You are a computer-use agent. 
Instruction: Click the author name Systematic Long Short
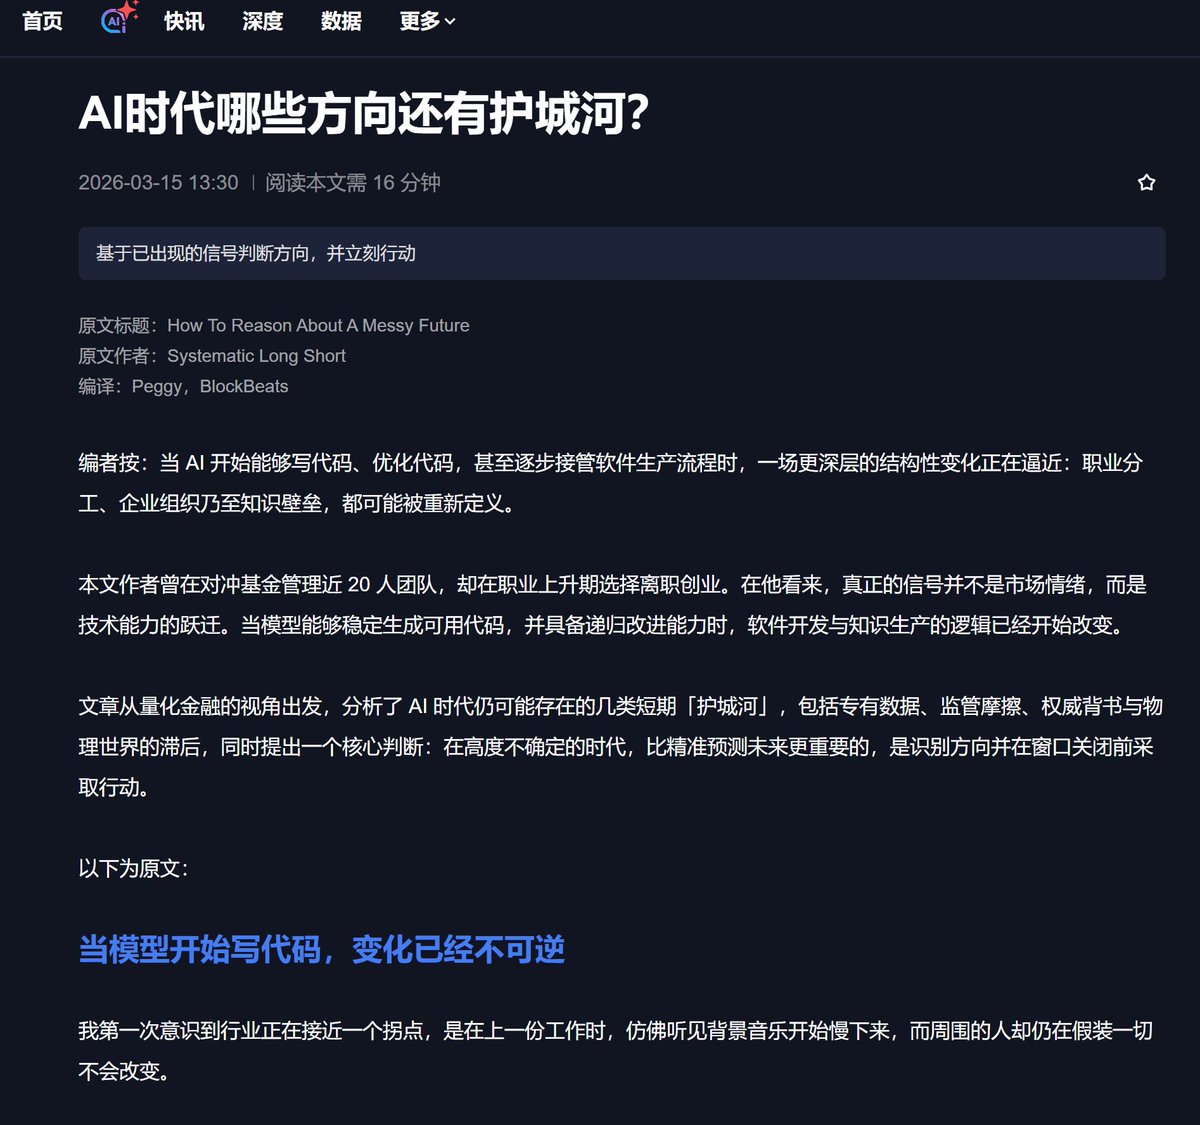256,355
